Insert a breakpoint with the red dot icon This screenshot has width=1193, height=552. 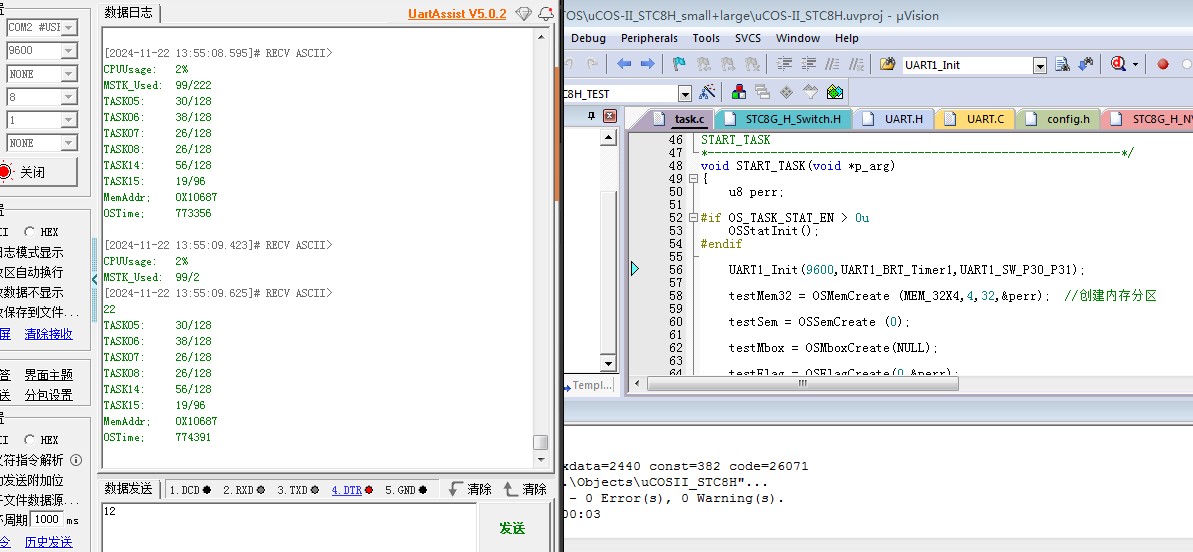1163,65
